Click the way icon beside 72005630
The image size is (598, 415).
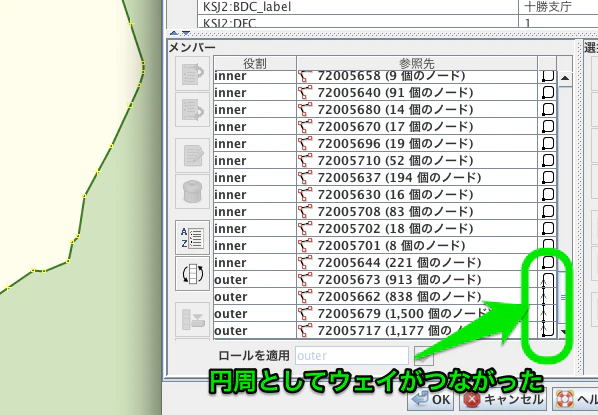305,195
